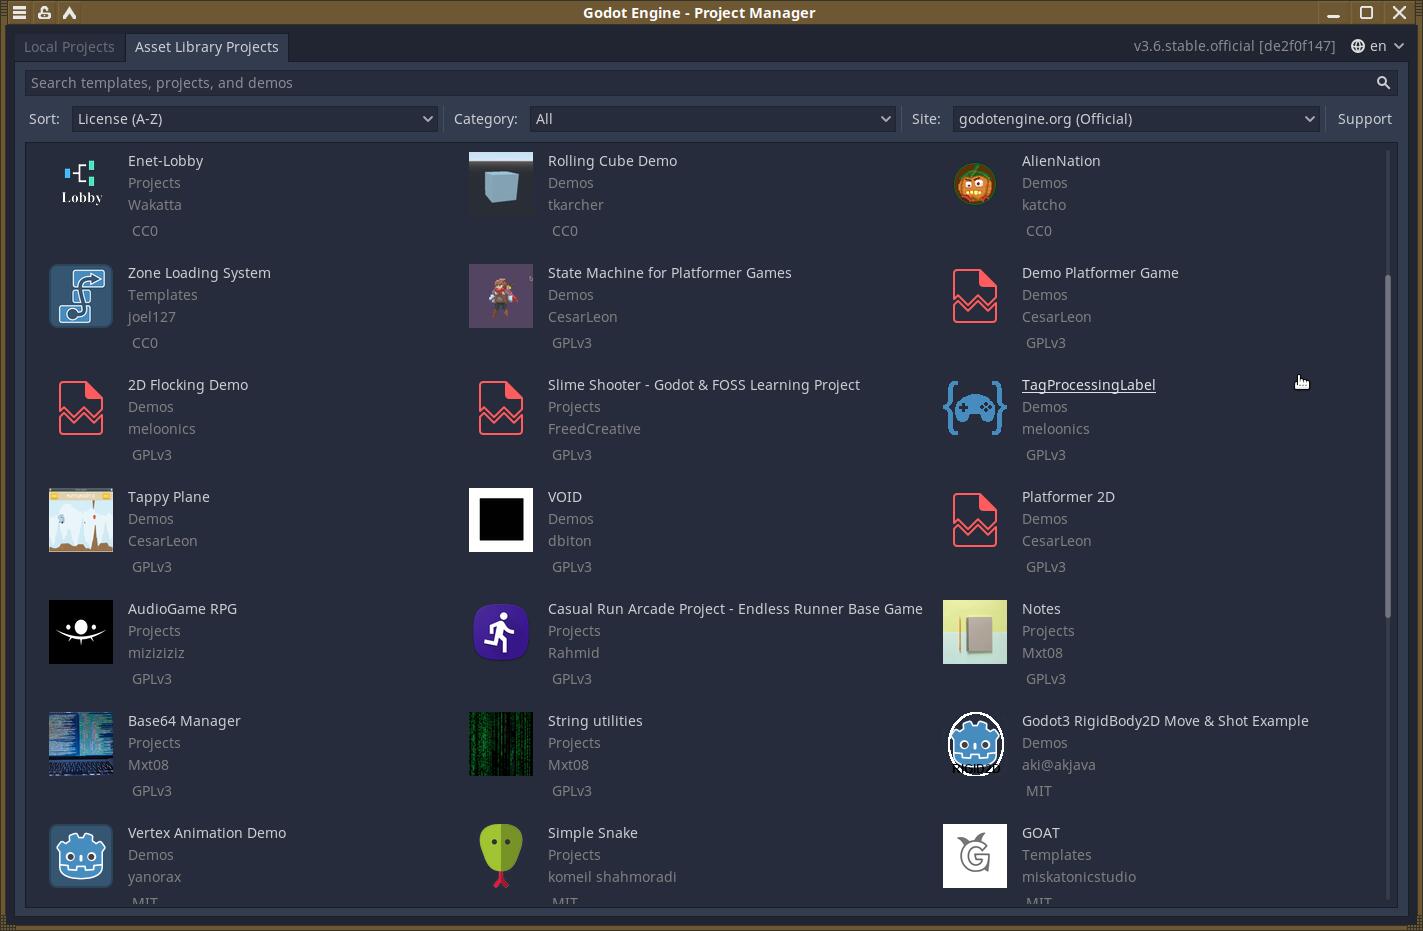Viewport: 1423px width, 931px height.
Task: Click the AudioGame RPG icon
Action: [x=81, y=632]
